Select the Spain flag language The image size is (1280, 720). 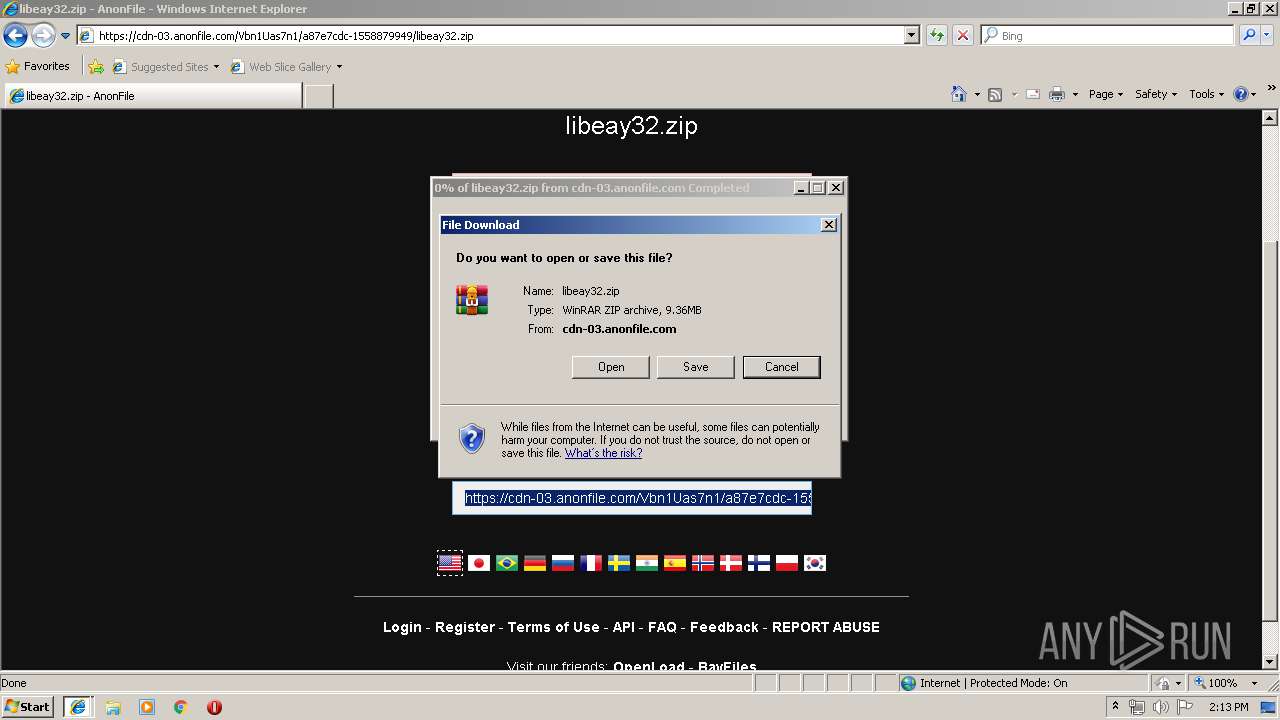pos(675,563)
